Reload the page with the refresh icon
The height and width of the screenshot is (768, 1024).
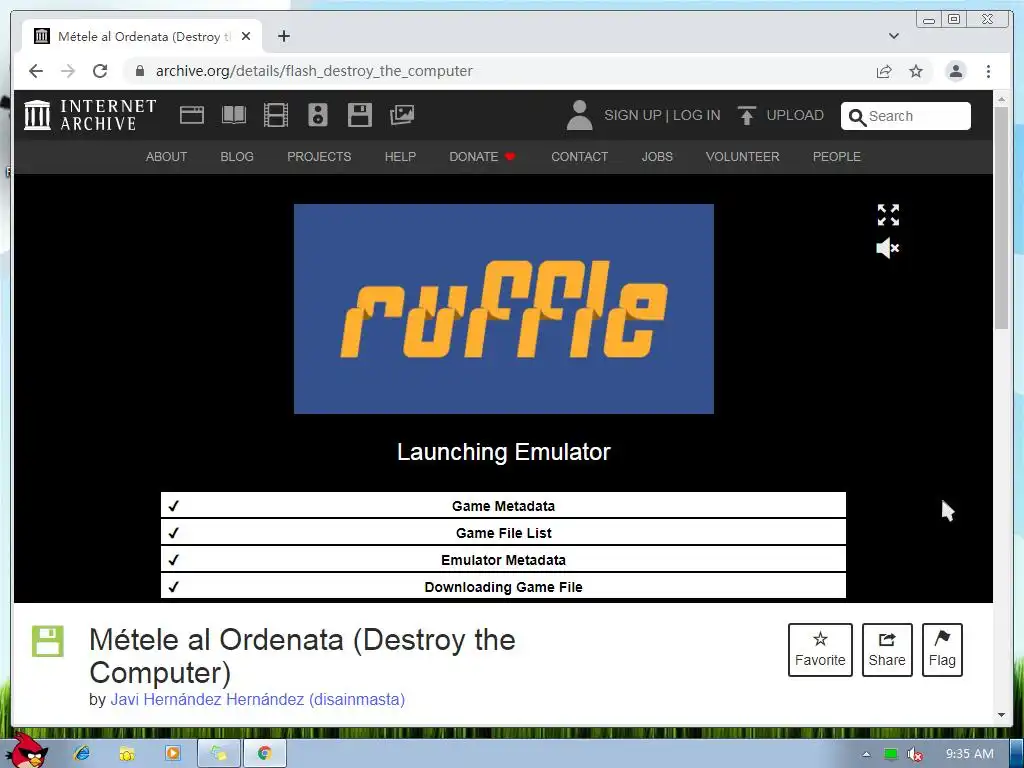coord(100,71)
